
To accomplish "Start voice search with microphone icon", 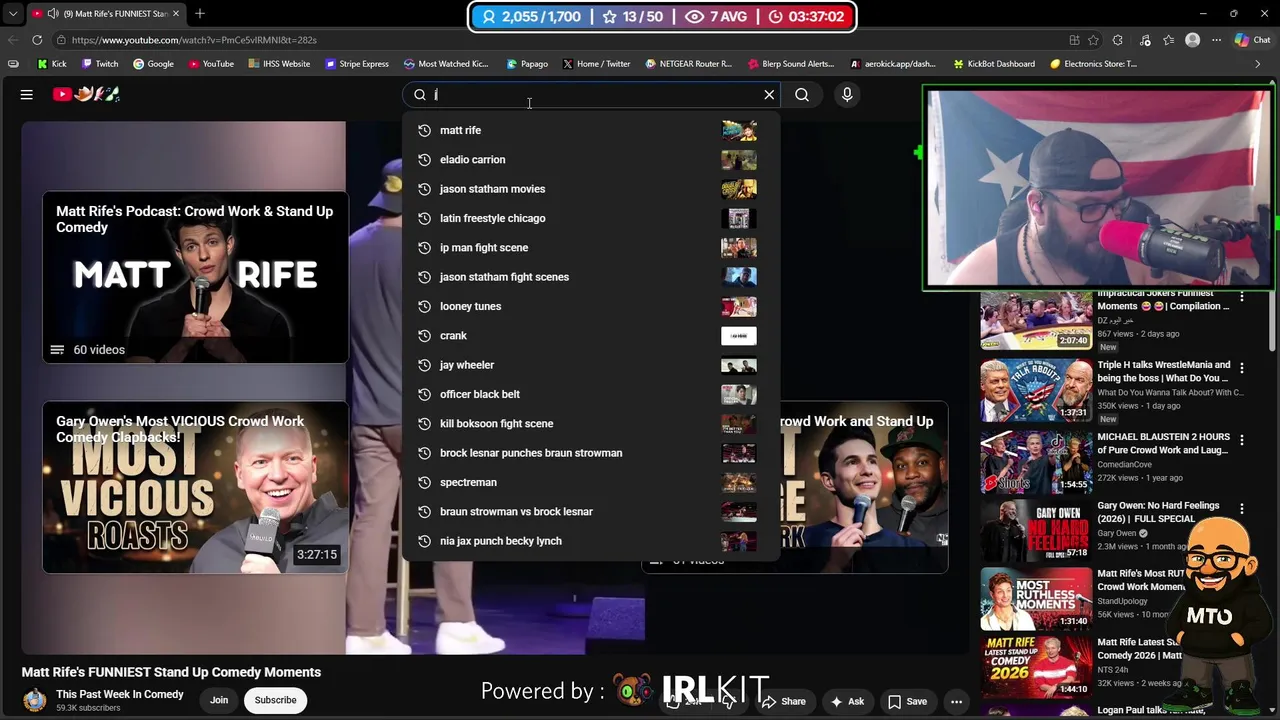I will coord(847,95).
